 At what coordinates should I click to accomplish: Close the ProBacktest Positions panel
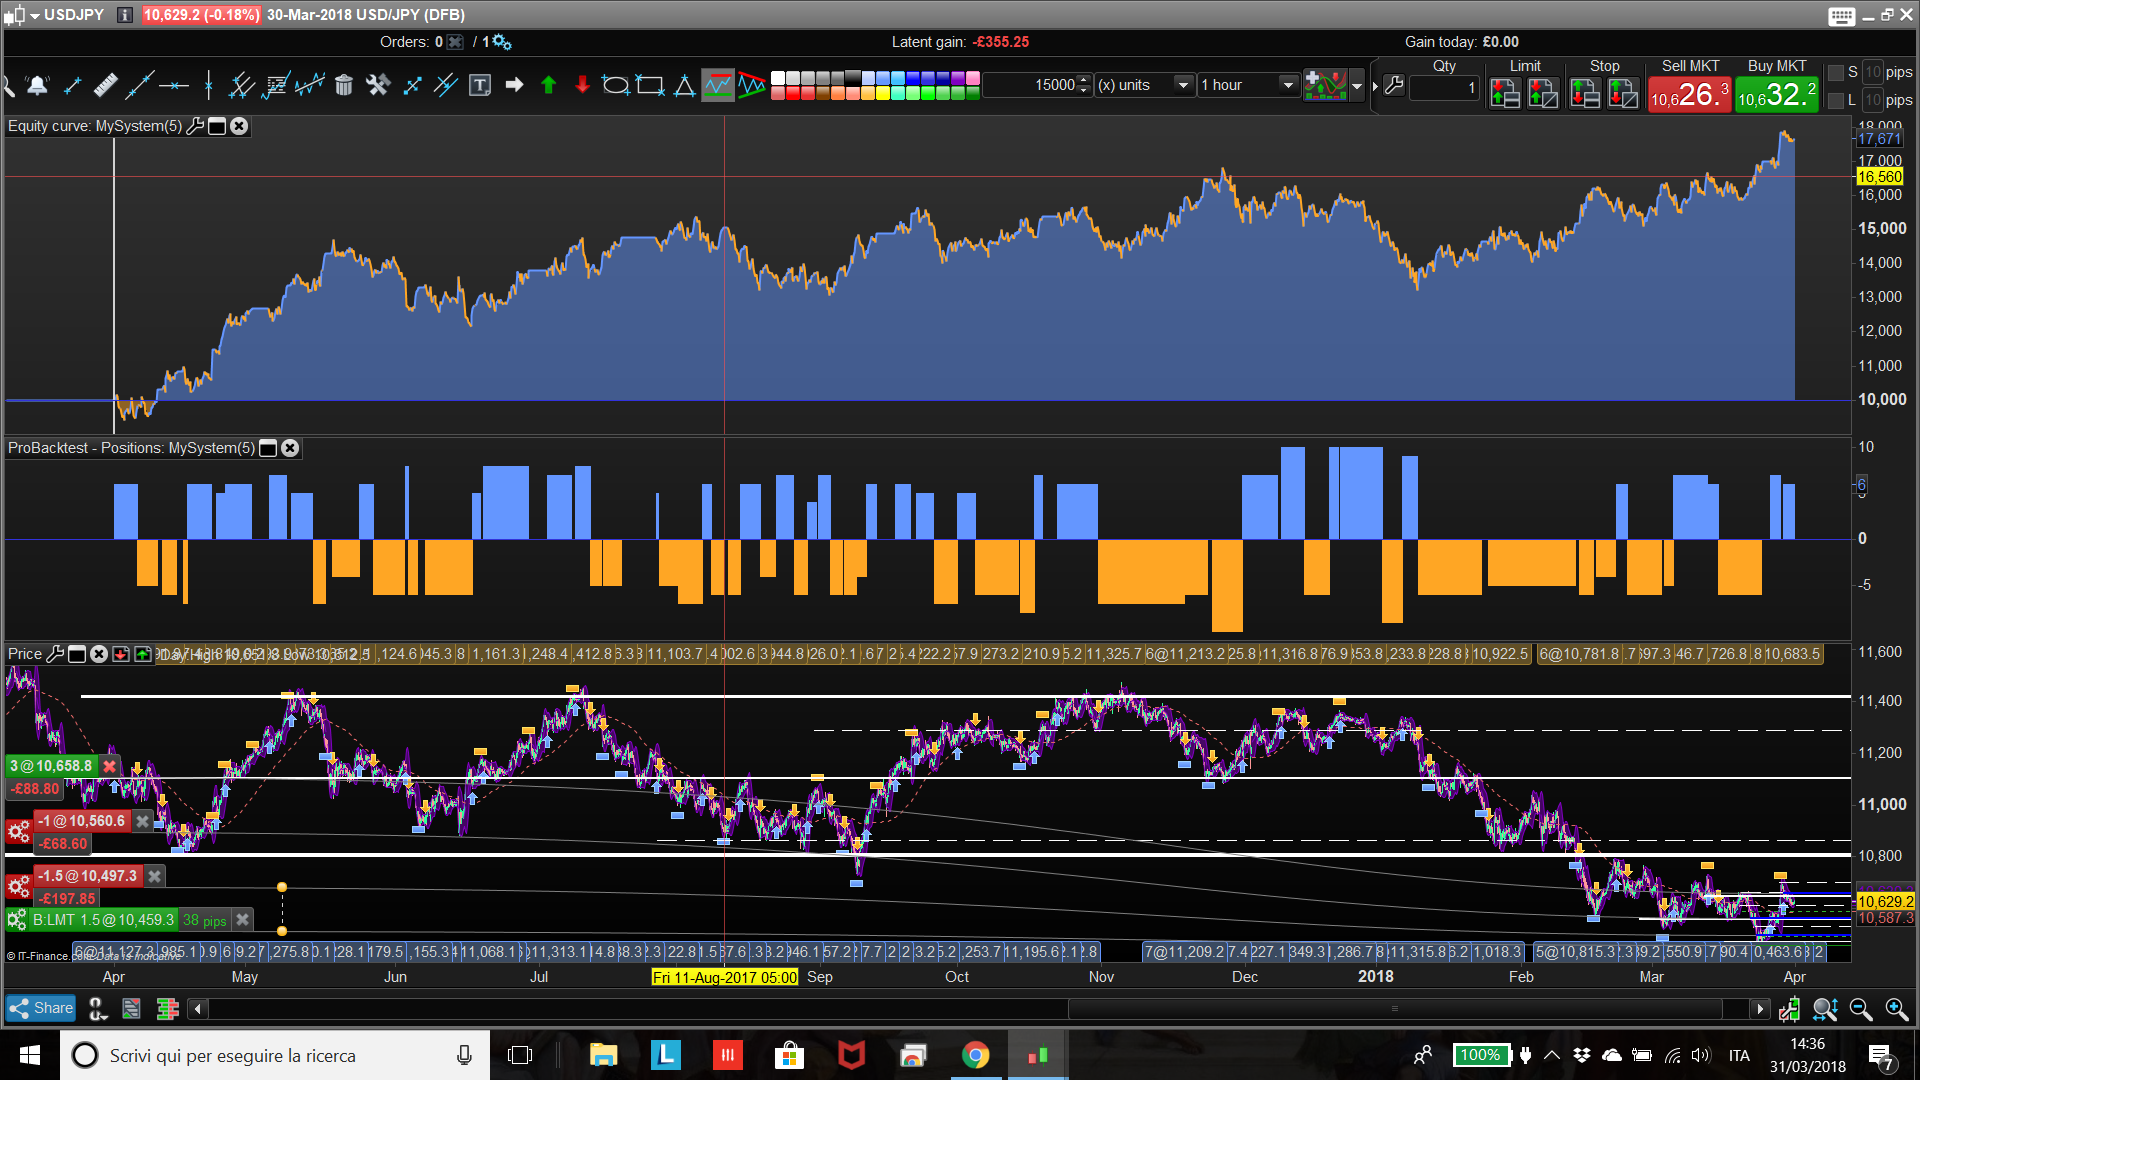pyautogui.click(x=290, y=448)
